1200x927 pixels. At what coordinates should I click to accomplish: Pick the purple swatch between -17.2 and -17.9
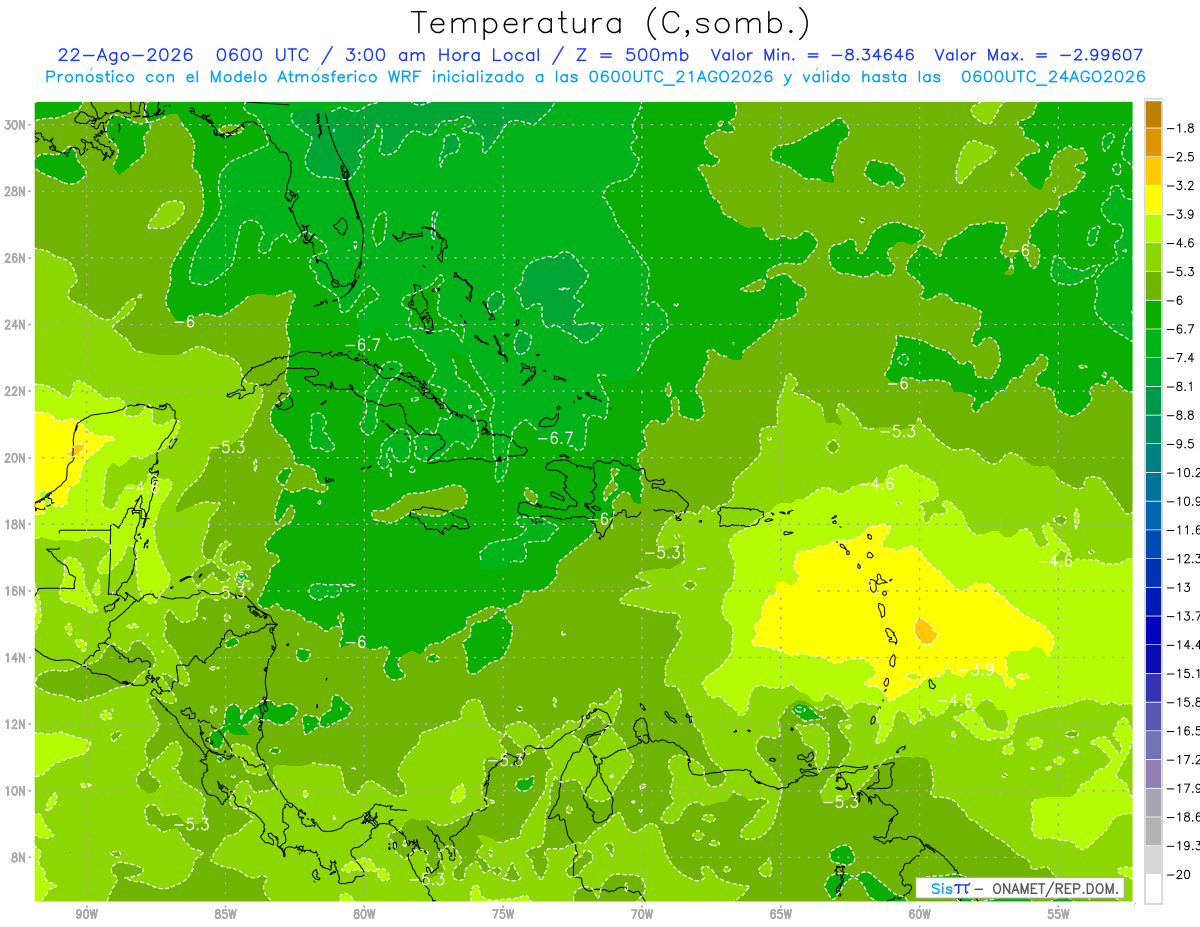point(1153,774)
